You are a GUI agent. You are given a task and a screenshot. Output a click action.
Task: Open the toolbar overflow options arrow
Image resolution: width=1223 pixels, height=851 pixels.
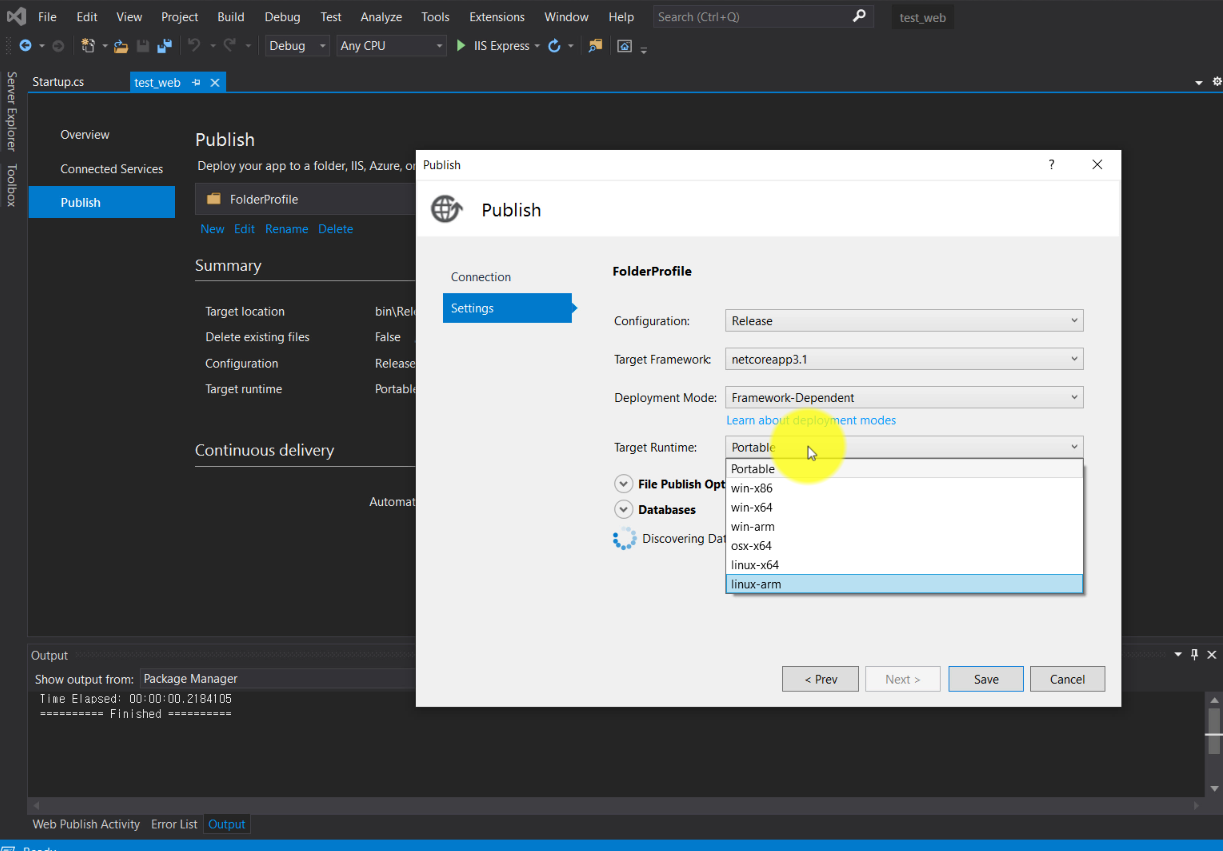[644, 49]
